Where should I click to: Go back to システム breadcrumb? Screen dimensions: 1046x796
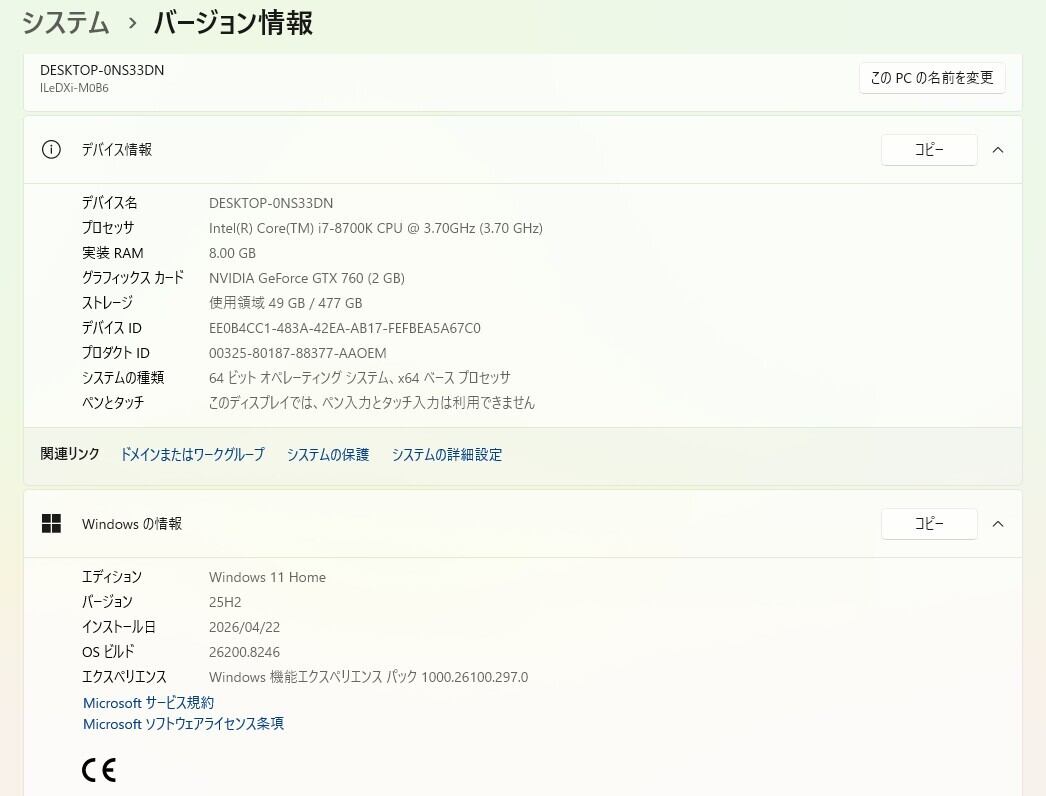[x=65, y=23]
